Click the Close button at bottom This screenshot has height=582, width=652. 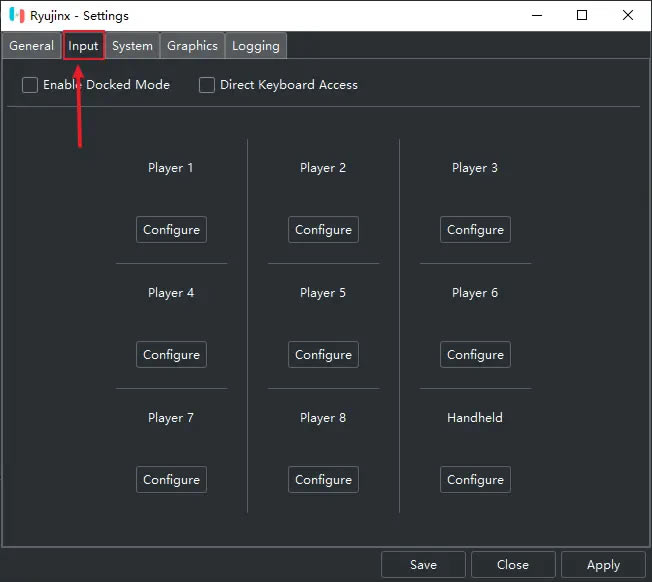click(513, 565)
